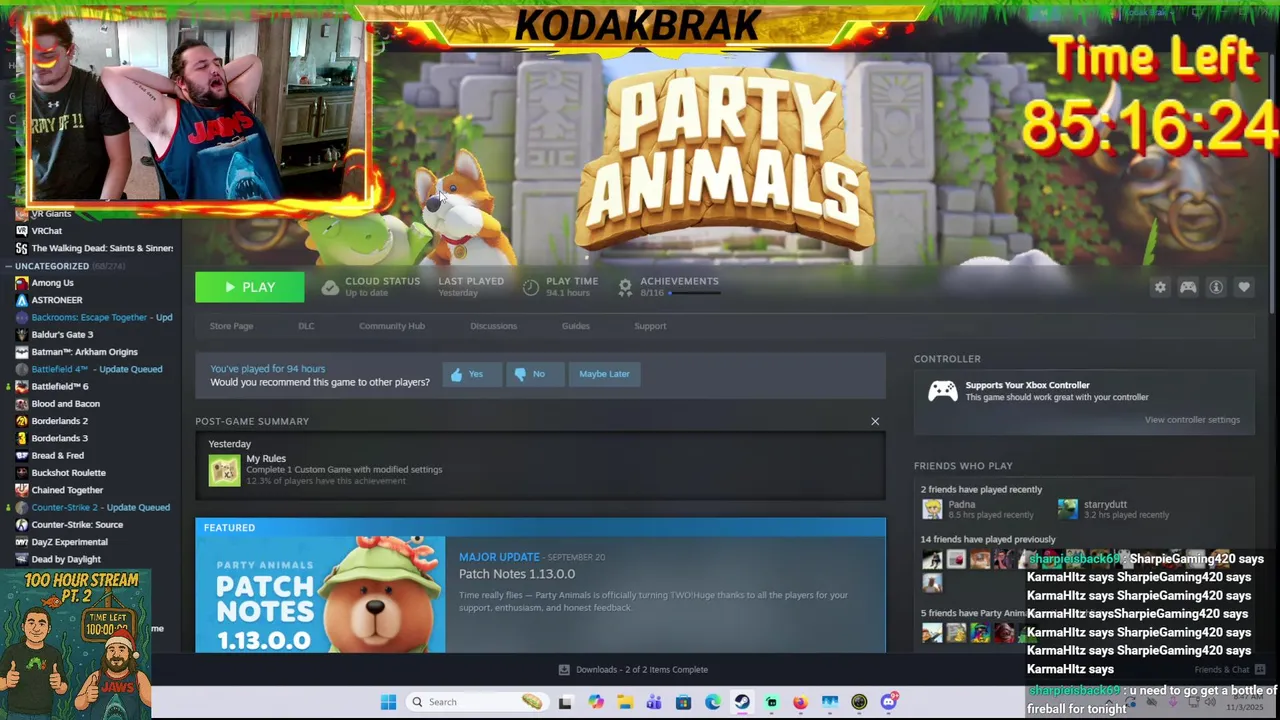Select Buckshot Roulette
This screenshot has height=720, width=1280.
(x=68, y=473)
